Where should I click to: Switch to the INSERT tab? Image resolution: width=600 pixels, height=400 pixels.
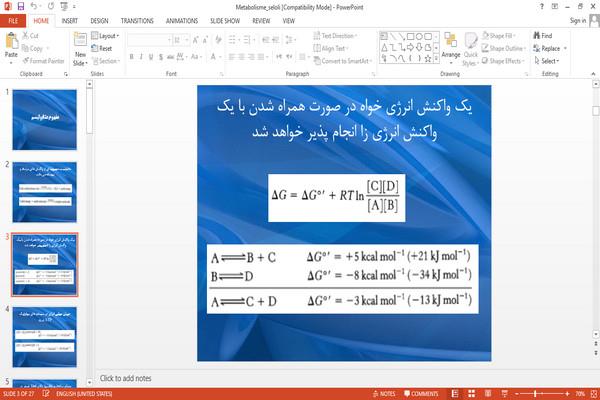pyautogui.click(x=70, y=21)
